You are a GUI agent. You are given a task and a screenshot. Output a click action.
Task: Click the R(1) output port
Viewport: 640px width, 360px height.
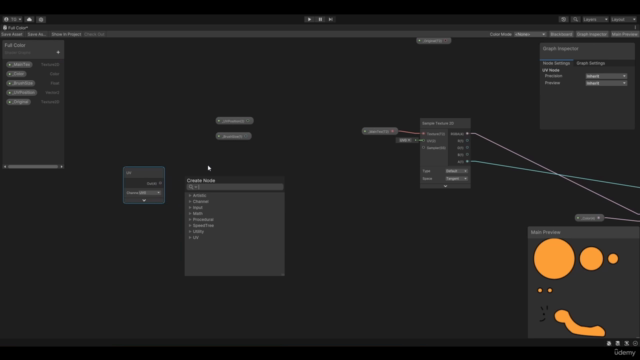pos(467,140)
